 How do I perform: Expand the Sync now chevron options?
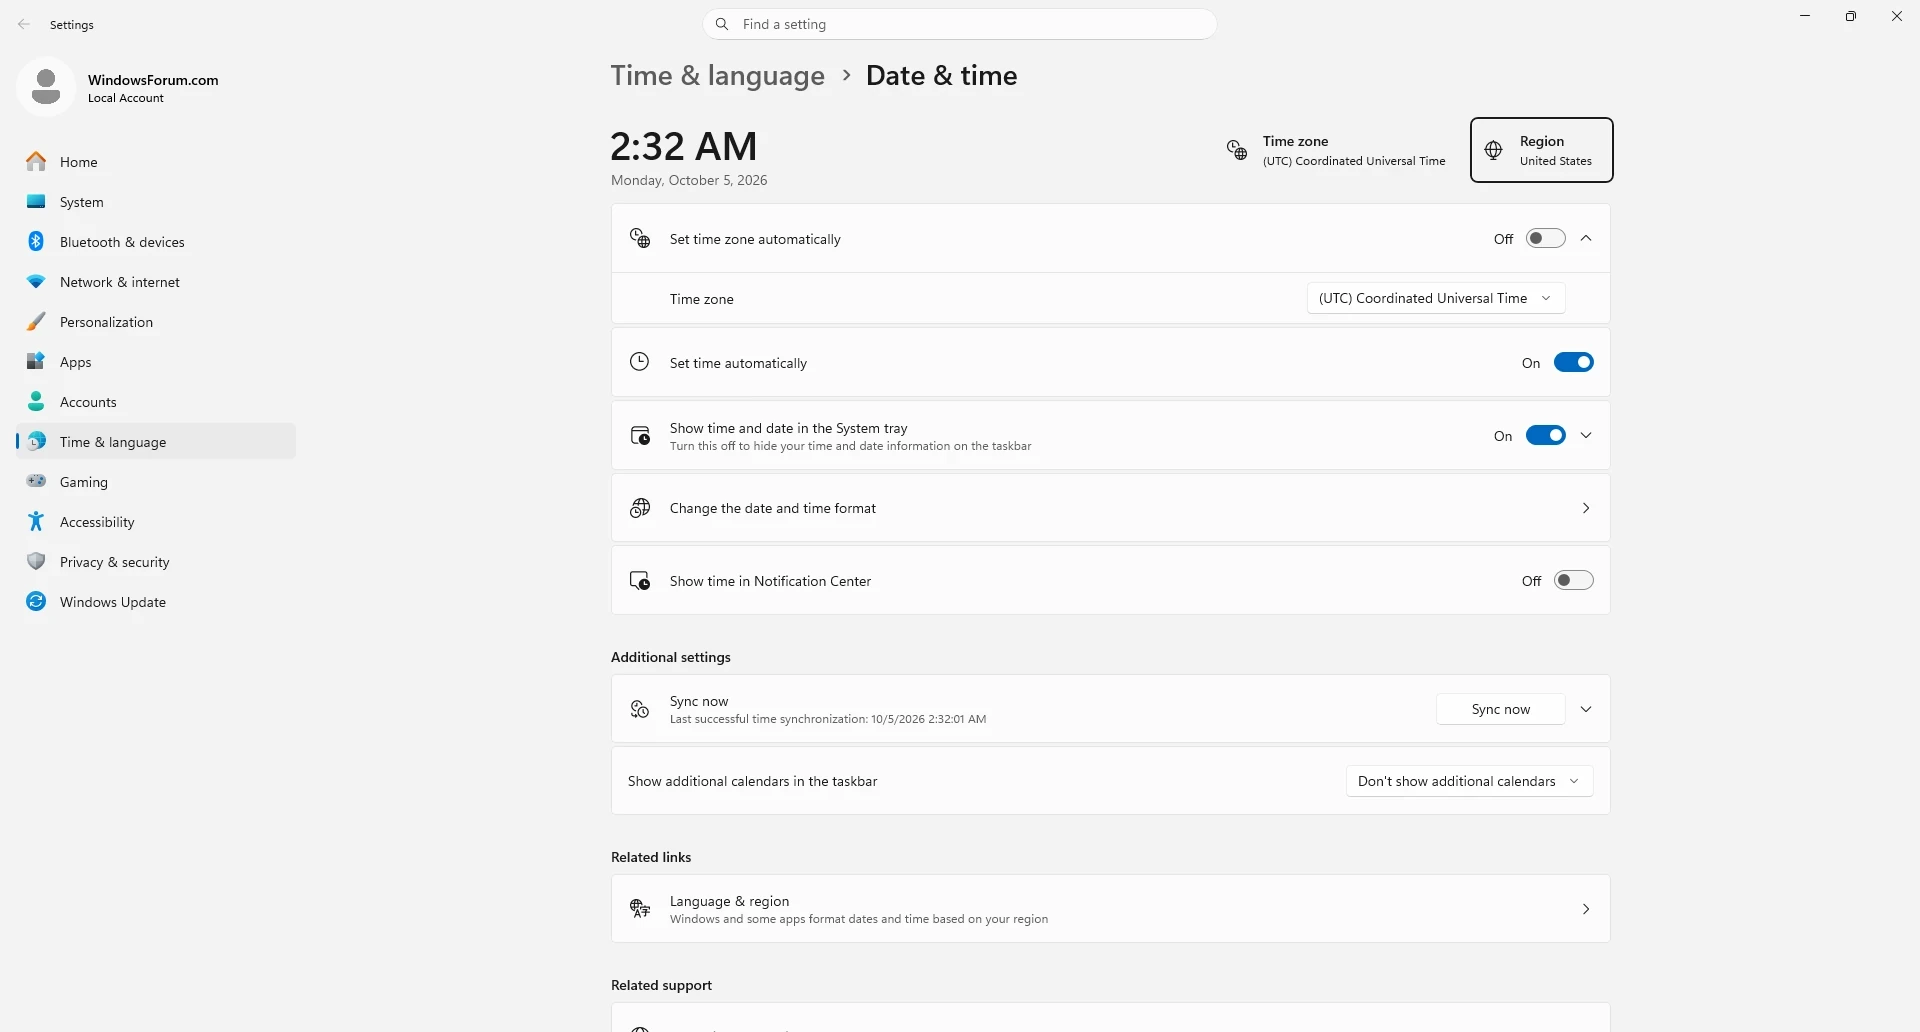(x=1586, y=709)
